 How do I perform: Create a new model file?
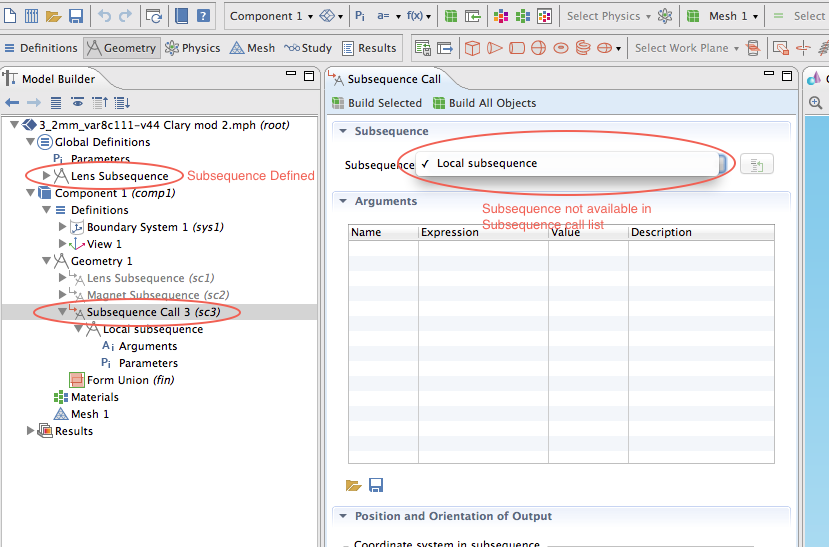(10, 16)
